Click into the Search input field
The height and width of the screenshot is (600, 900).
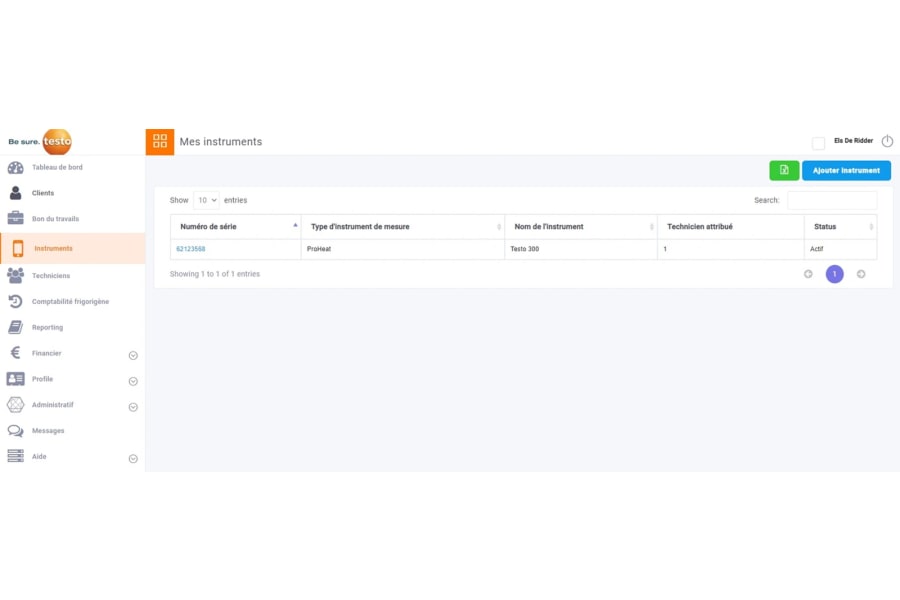coord(831,200)
